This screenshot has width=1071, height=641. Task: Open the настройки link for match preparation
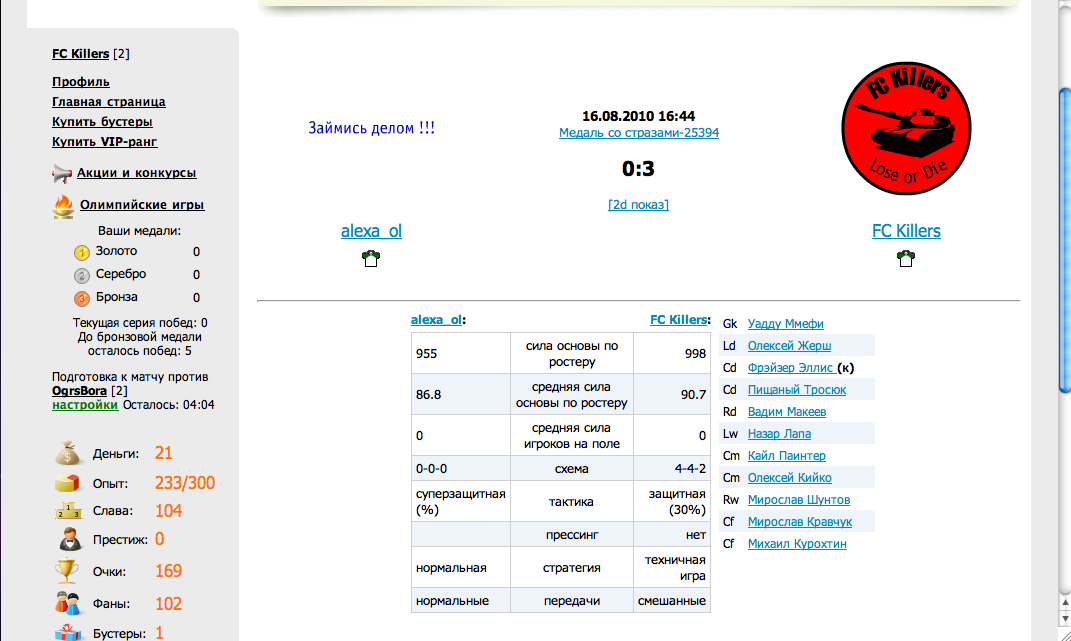click(85, 405)
